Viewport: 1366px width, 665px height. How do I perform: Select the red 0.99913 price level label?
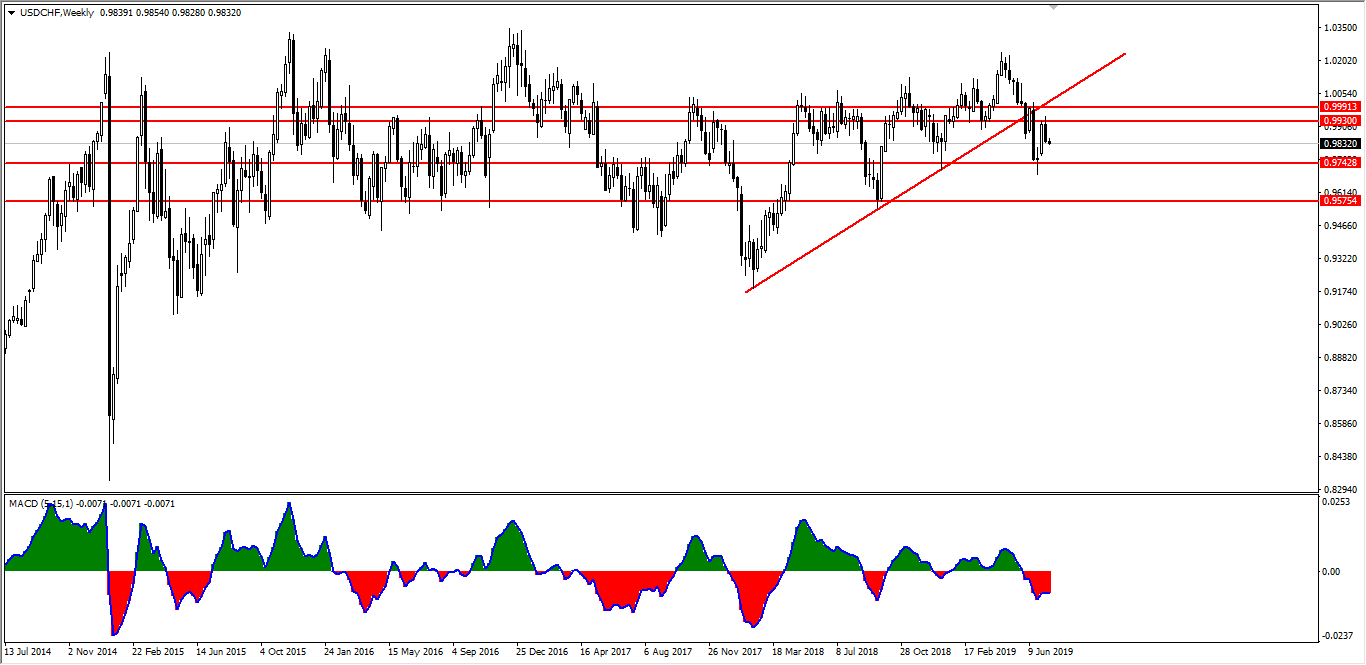(x=1339, y=106)
